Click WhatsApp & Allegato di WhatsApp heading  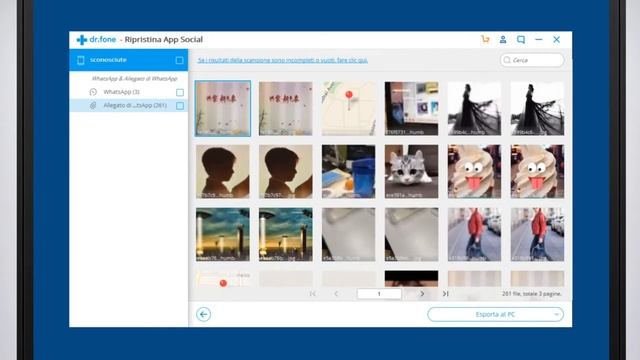134,78
